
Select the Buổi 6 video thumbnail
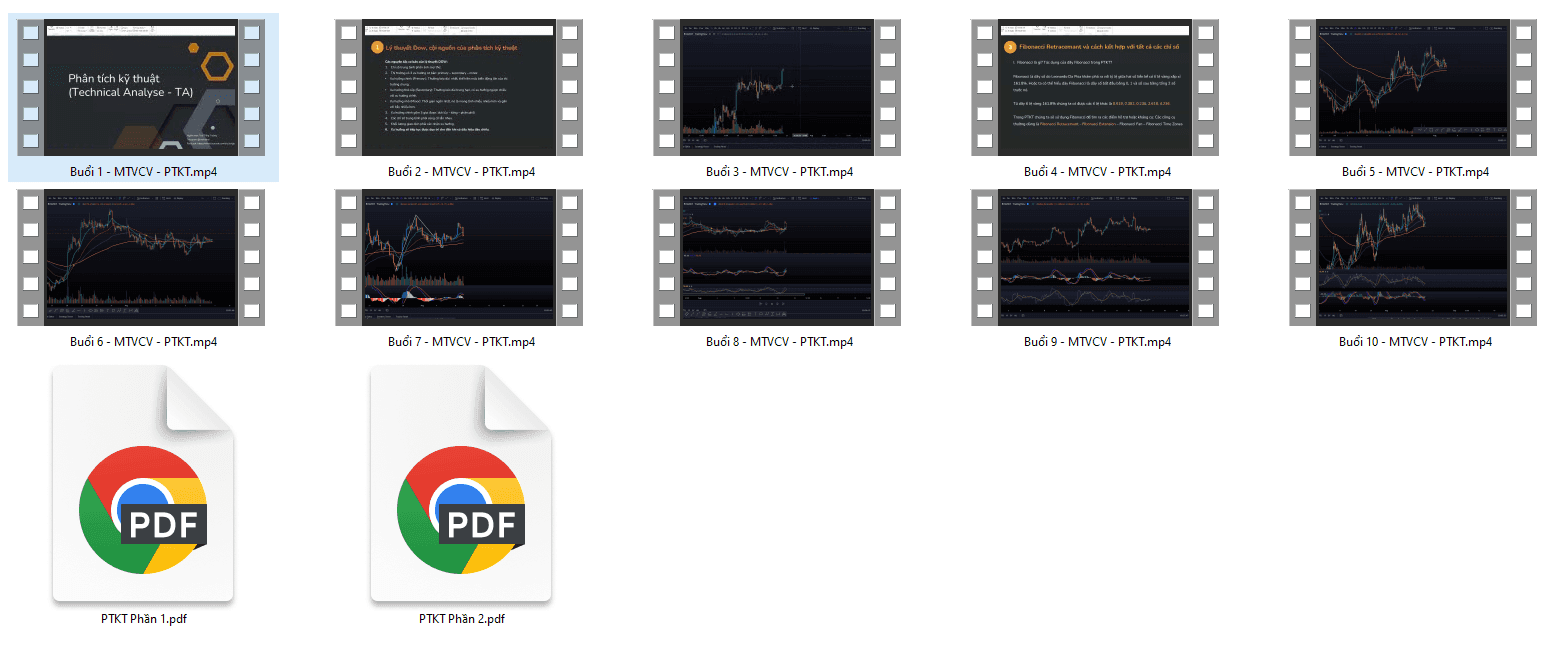click(142, 257)
